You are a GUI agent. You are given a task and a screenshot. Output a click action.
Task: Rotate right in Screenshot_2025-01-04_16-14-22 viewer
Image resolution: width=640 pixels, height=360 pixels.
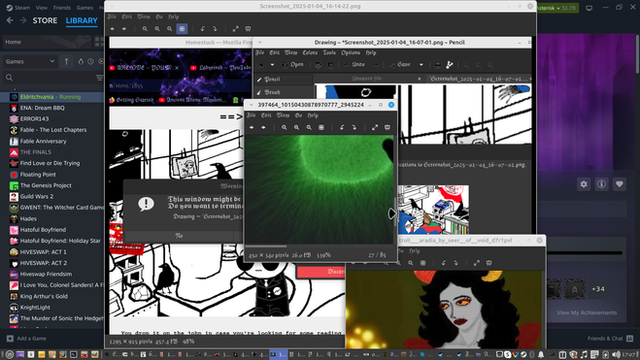[x=215, y=29]
